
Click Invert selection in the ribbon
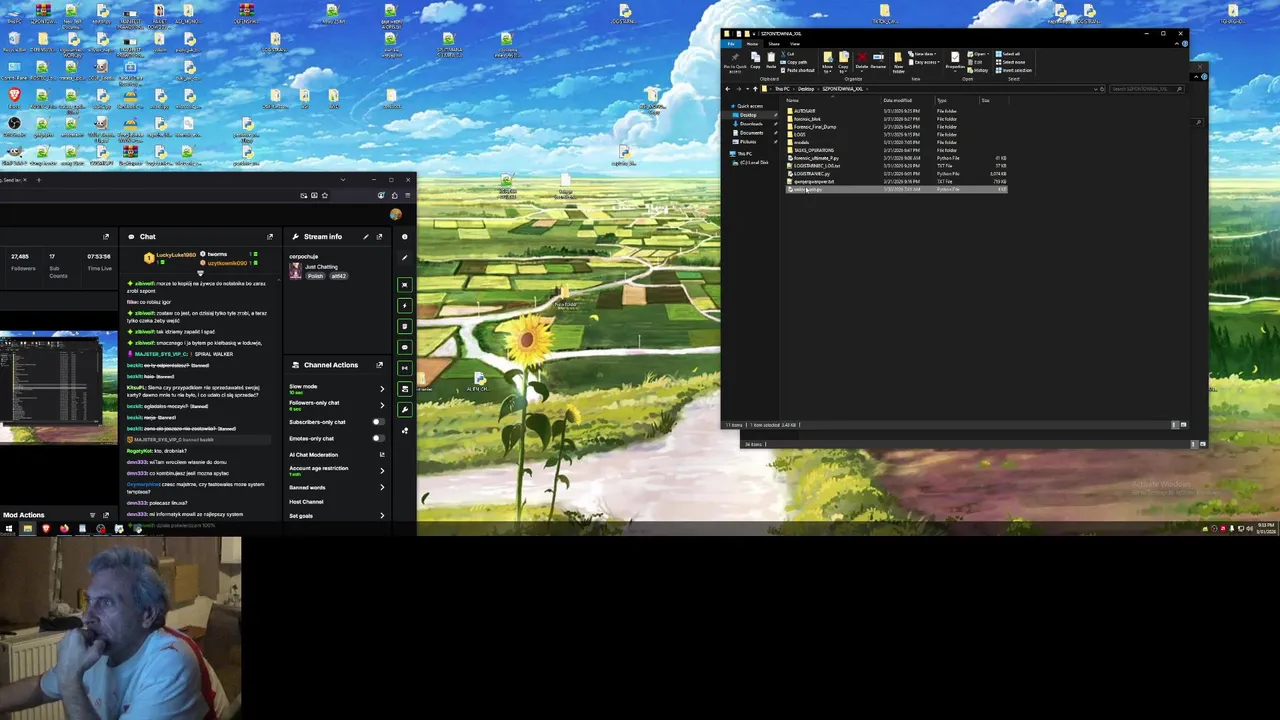click(x=1013, y=70)
